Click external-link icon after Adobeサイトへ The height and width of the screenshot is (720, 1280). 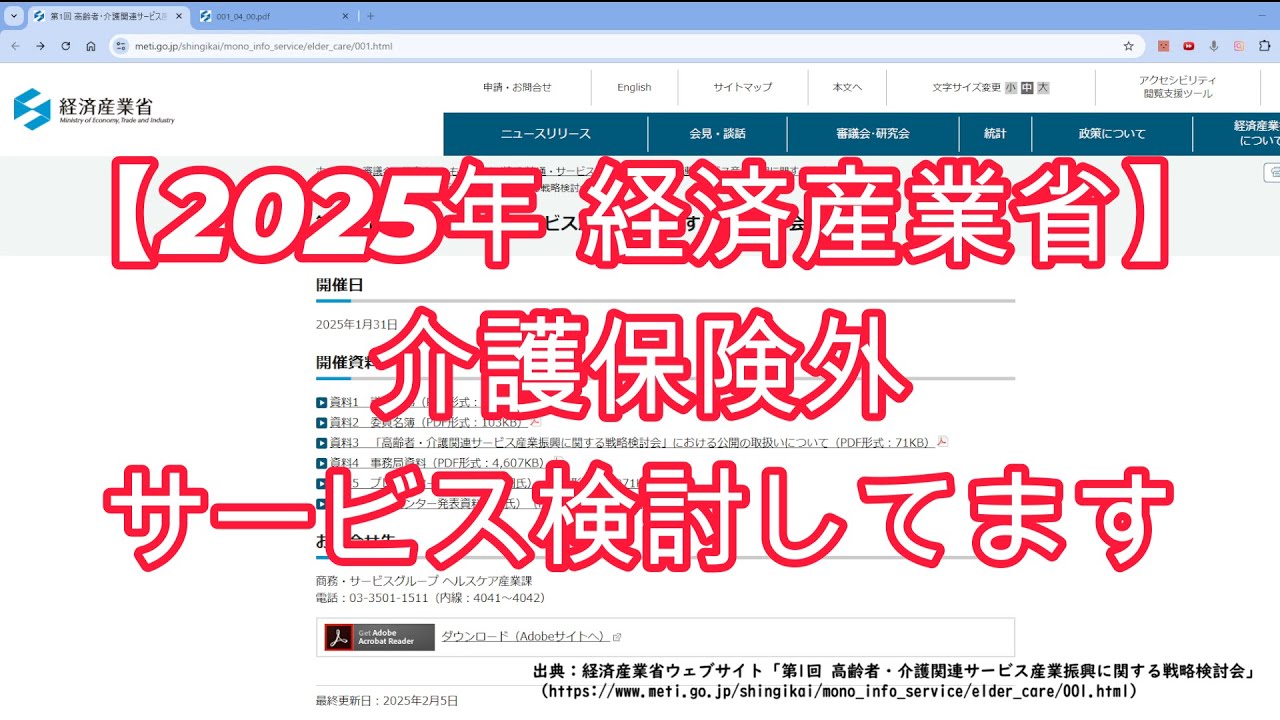point(617,637)
